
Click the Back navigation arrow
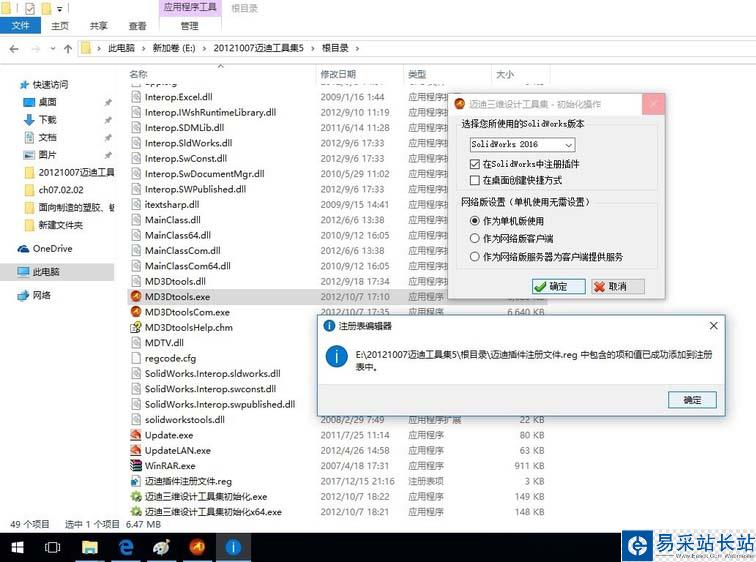[x=14, y=49]
